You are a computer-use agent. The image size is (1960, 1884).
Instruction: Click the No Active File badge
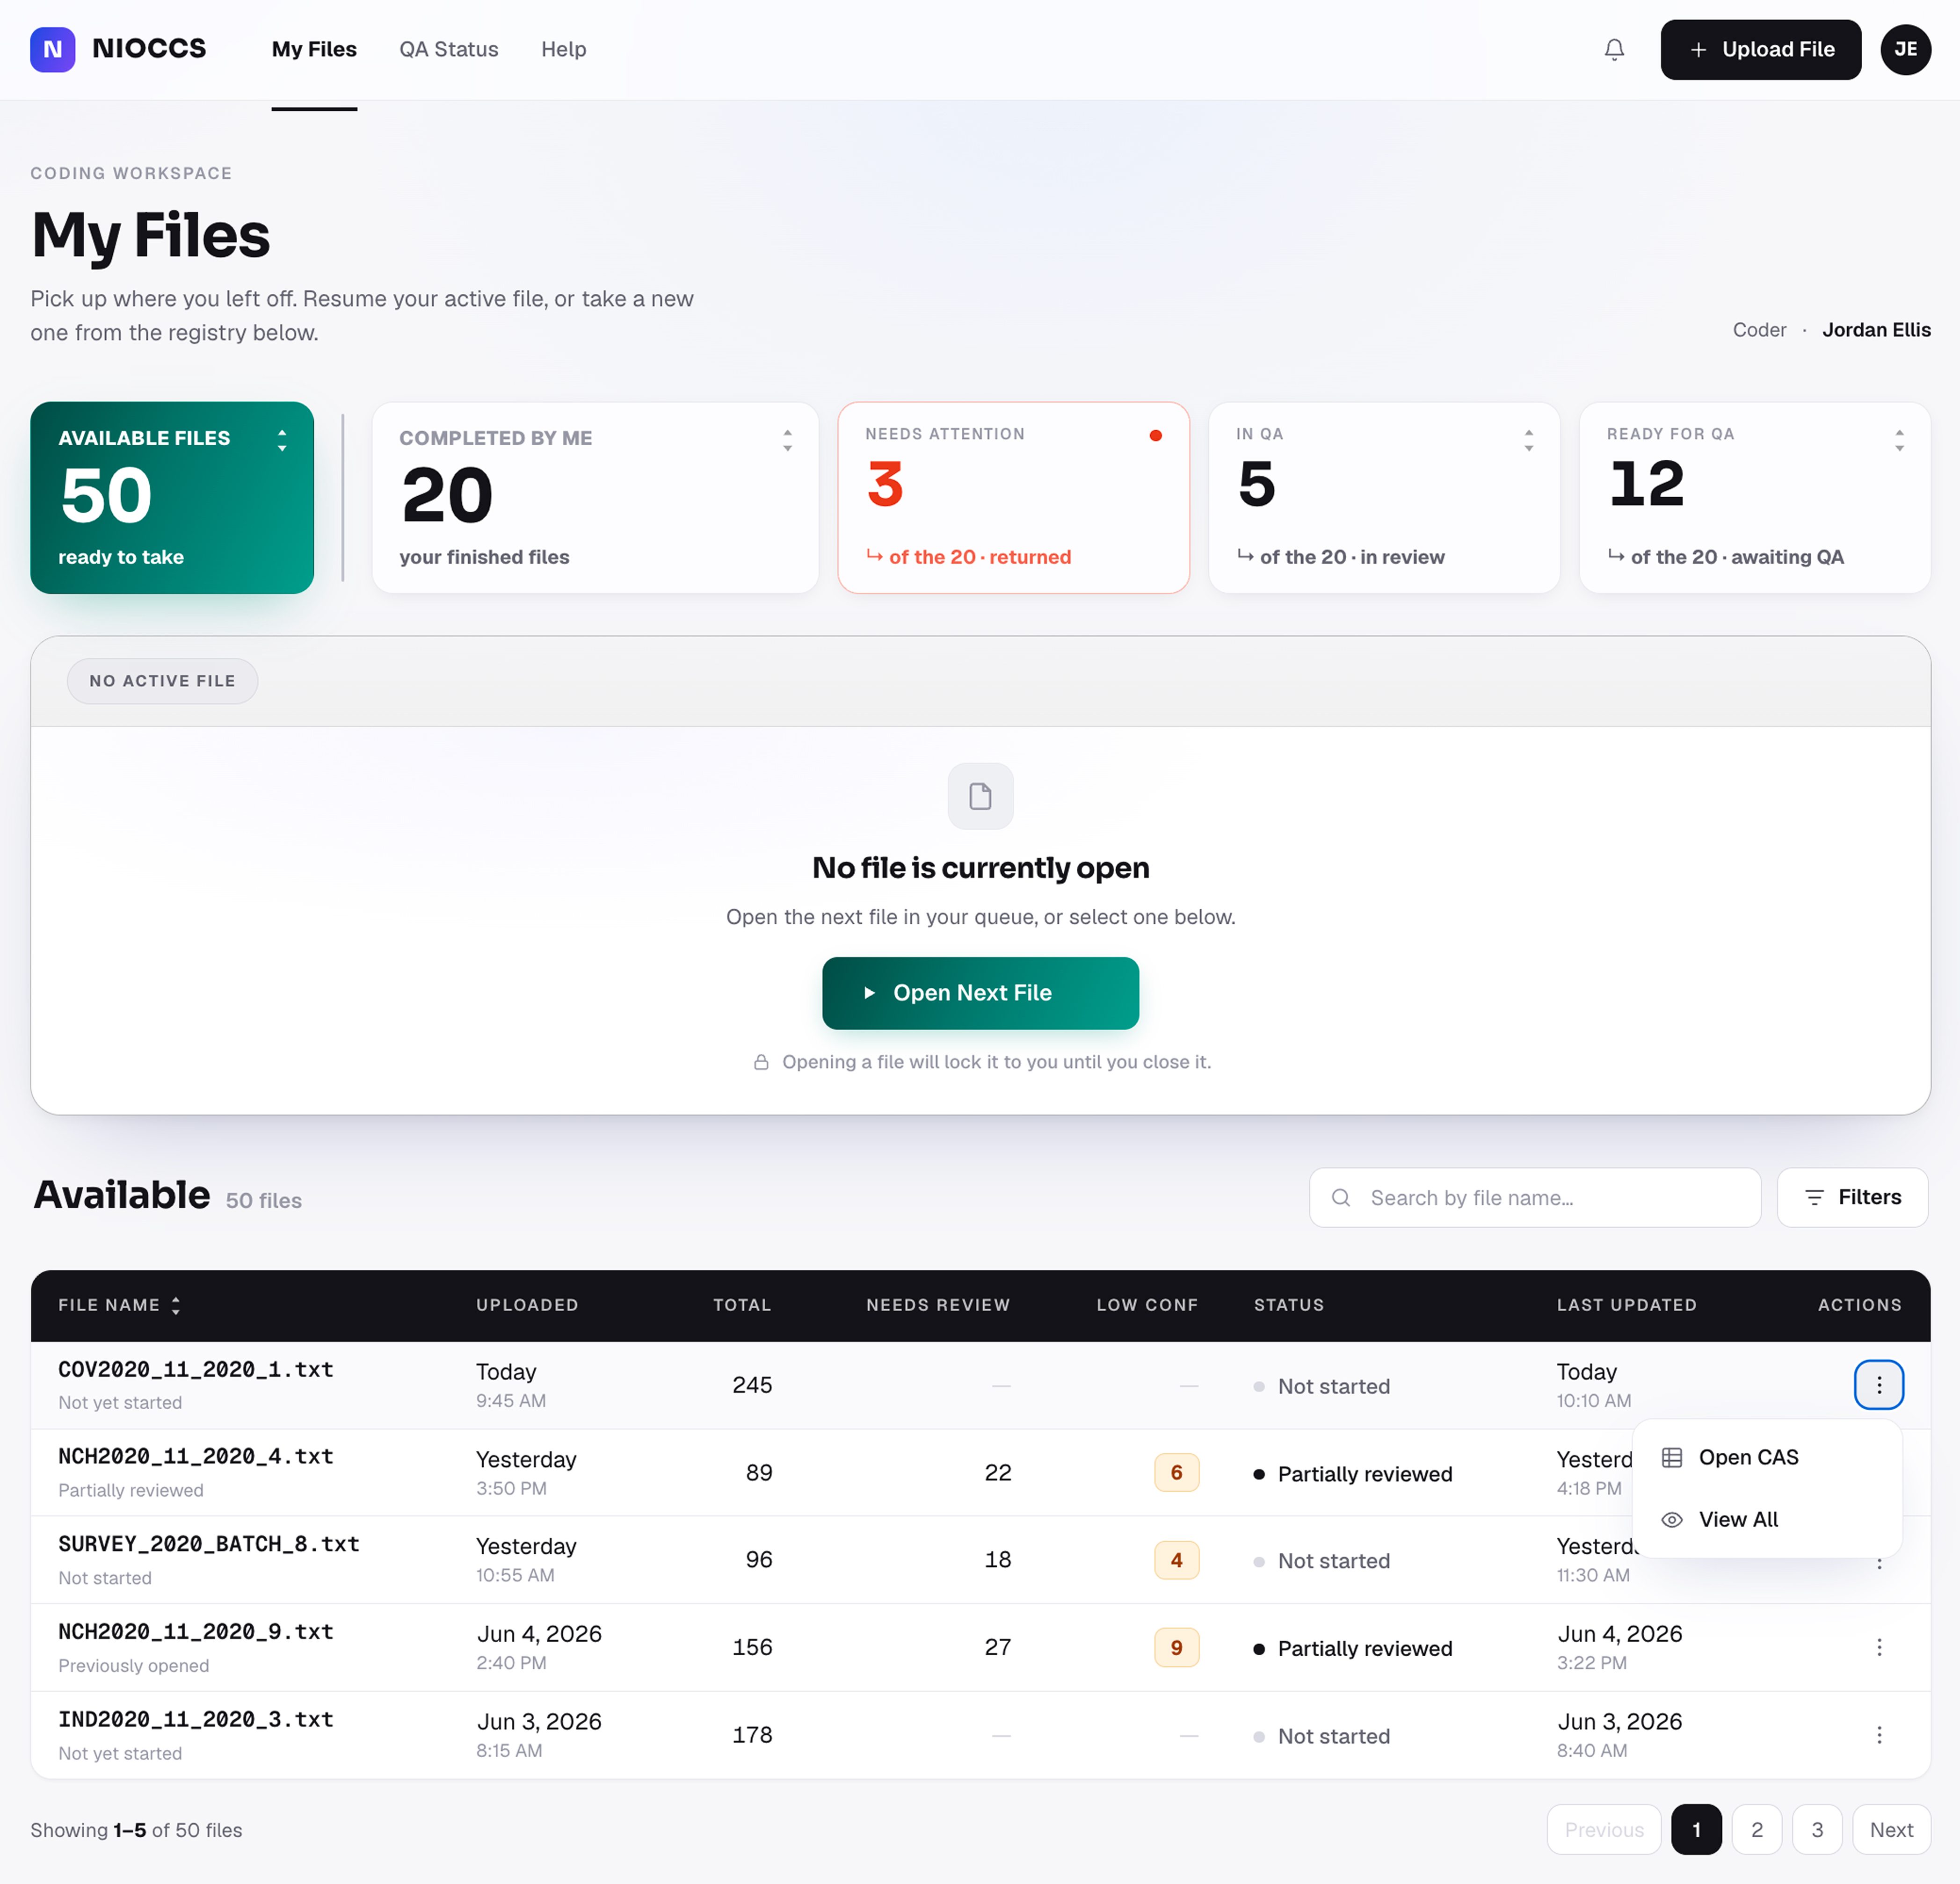tap(162, 681)
